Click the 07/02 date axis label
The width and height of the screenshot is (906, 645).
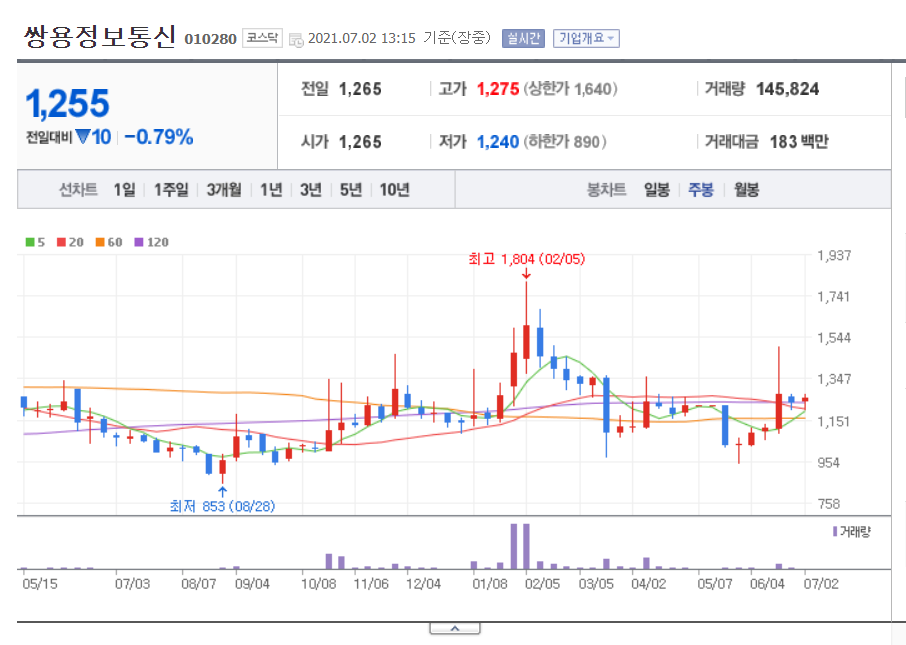coord(821,584)
